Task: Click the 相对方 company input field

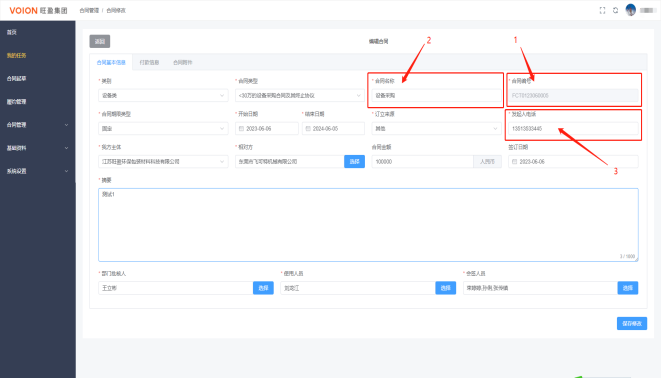Action: 290,162
